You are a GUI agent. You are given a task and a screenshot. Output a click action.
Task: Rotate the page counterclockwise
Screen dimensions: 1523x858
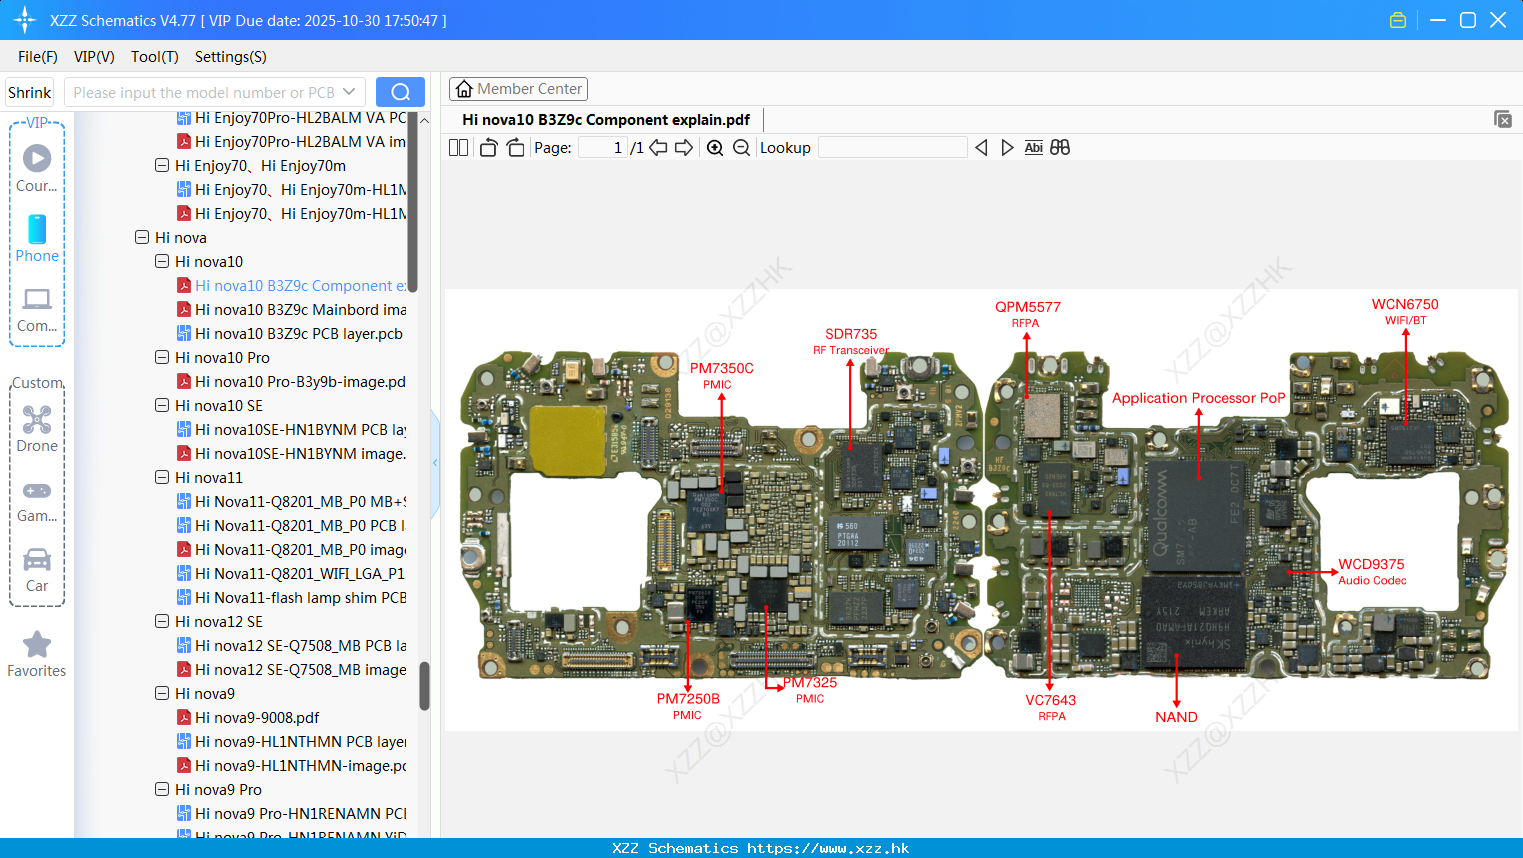[x=488, y=148]
